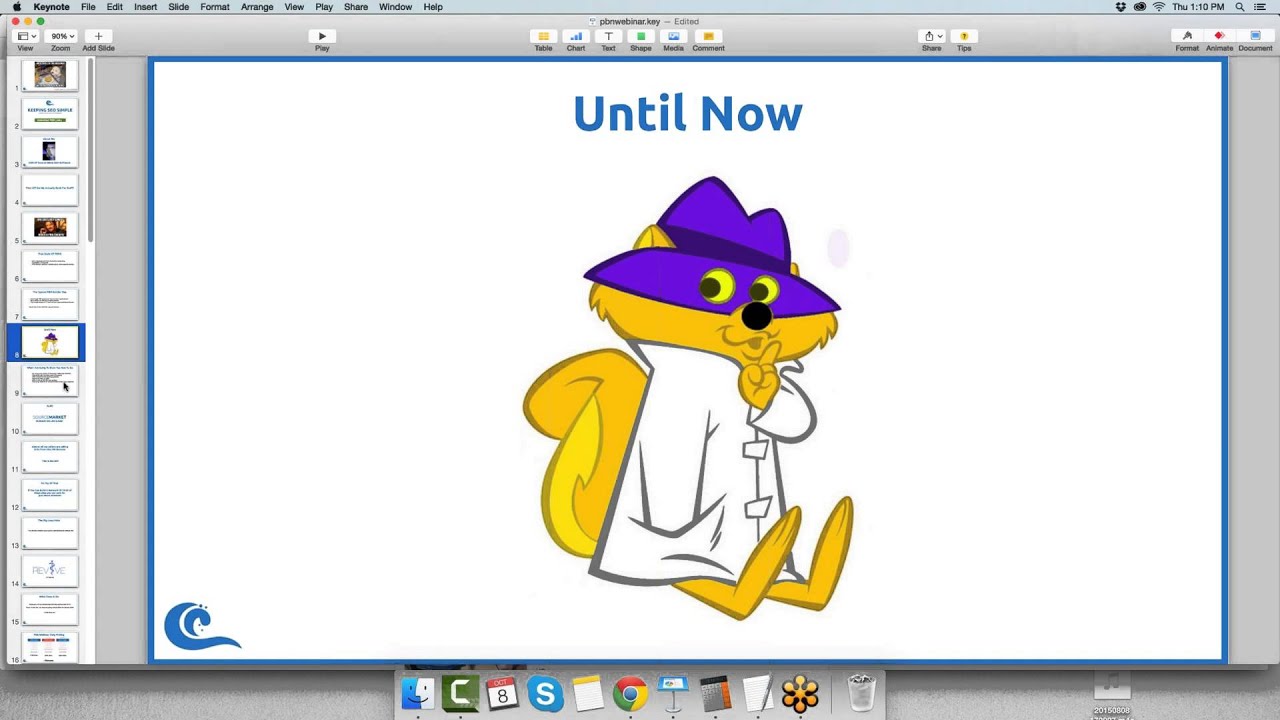
Task: Insert a Chart from the toolbar
Action: coord(576,36)
